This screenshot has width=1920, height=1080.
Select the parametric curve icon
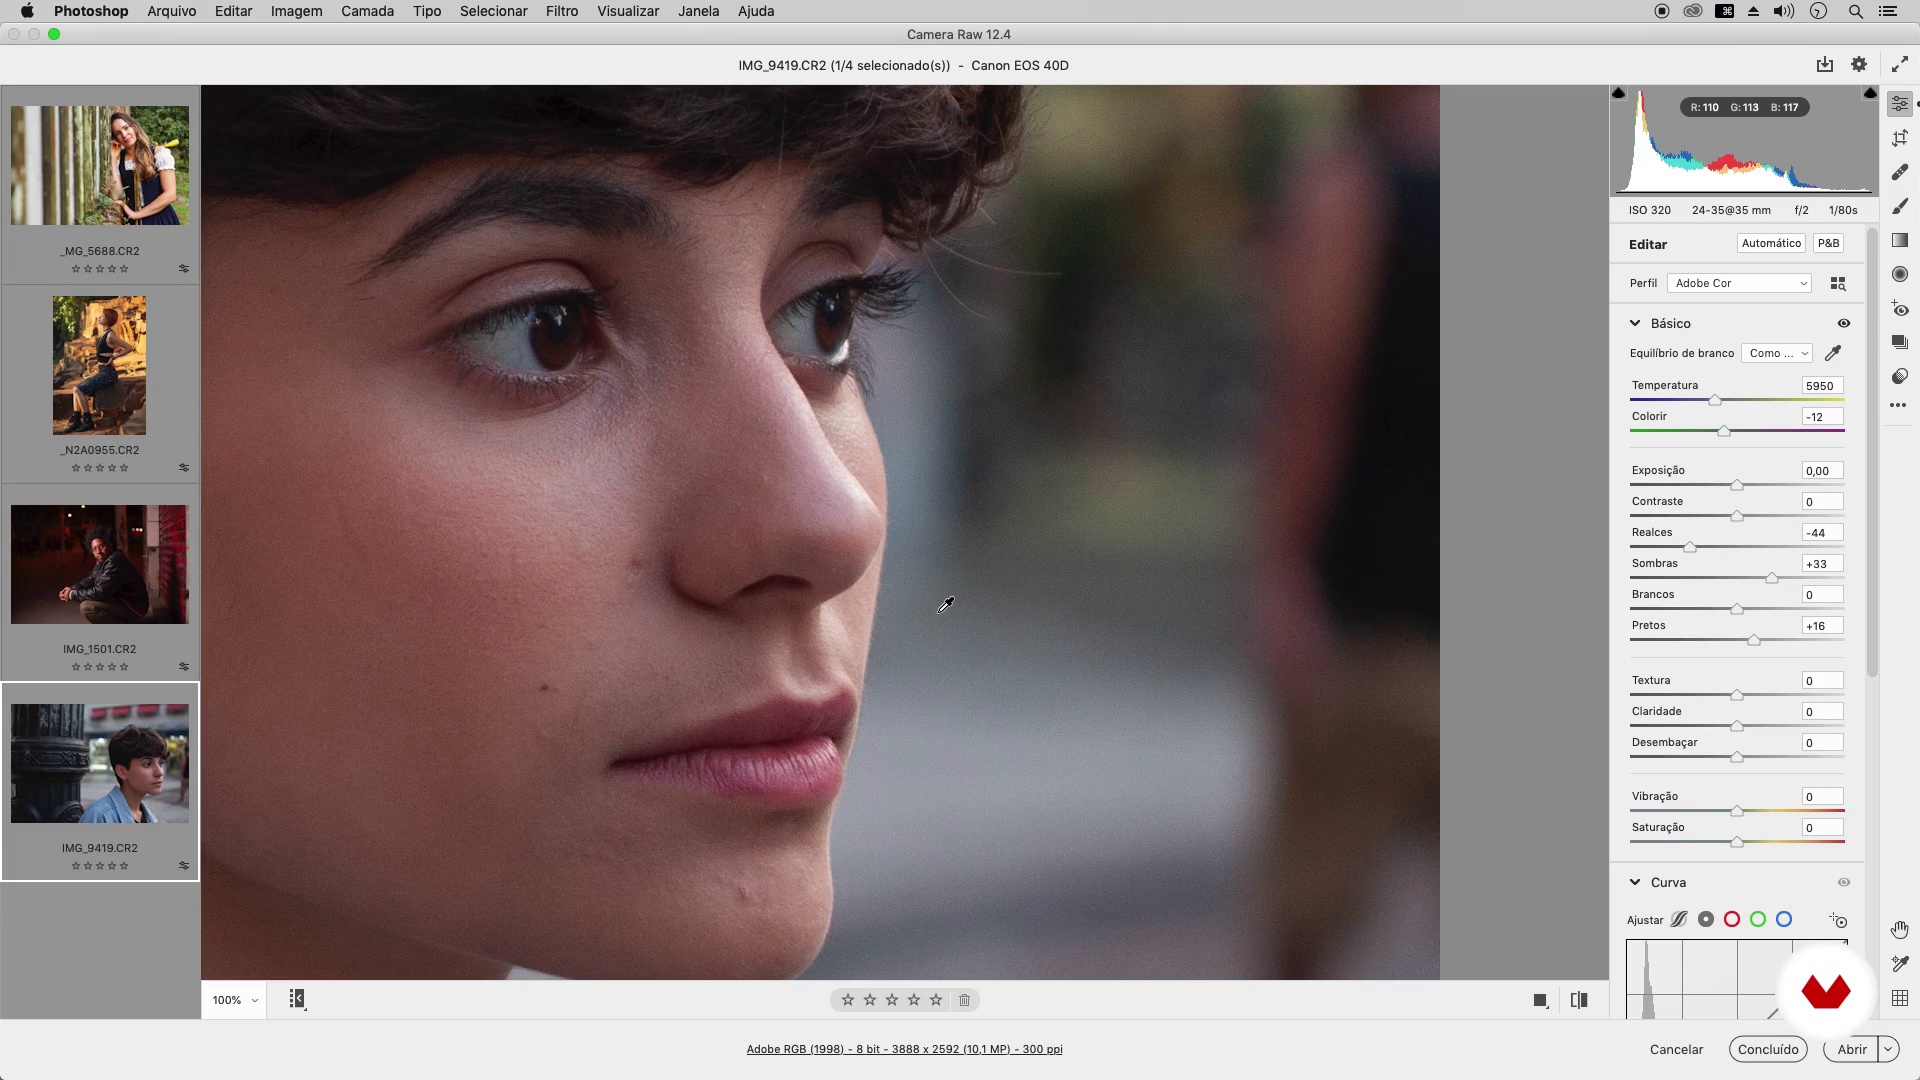point(1679,920)
